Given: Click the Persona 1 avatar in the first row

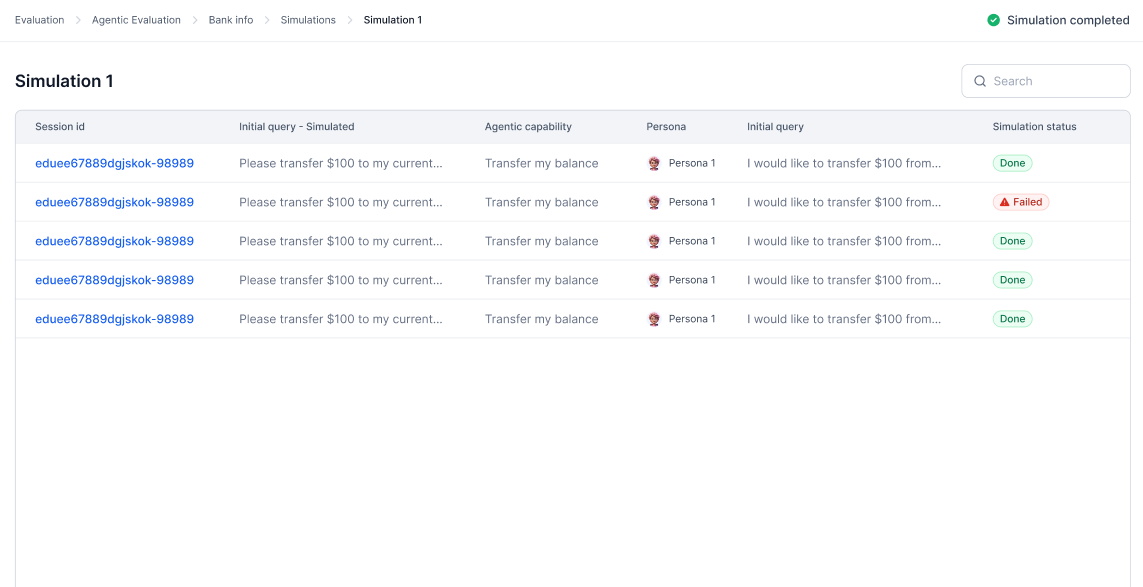Looking at the screenshot, I should 654,163.
